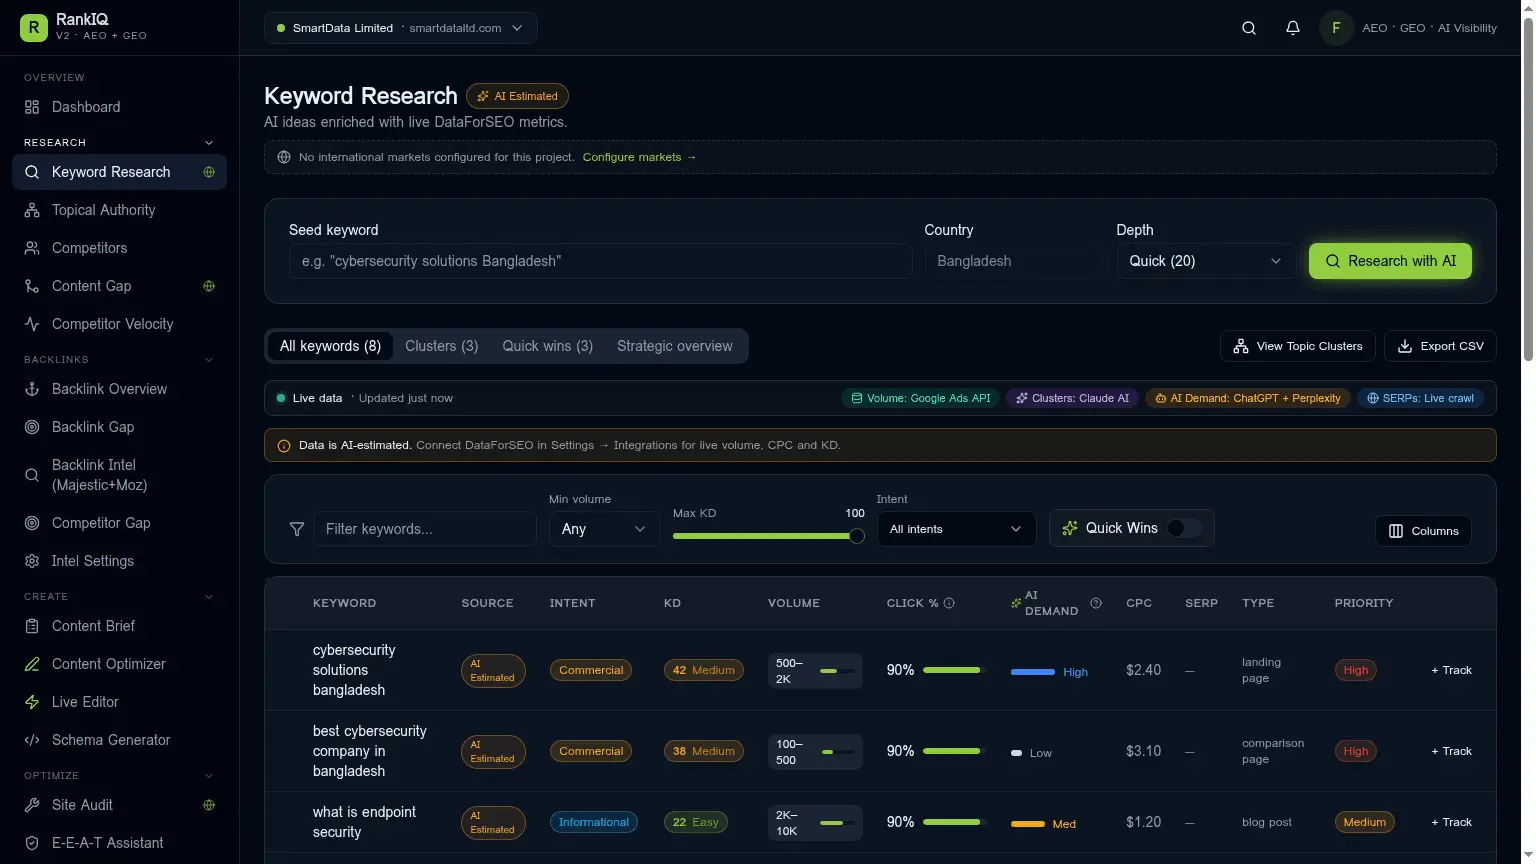Click AI Demand: ChatGPT + Perplexity badge
The image size is (1536, 864).
[1247, 398]
